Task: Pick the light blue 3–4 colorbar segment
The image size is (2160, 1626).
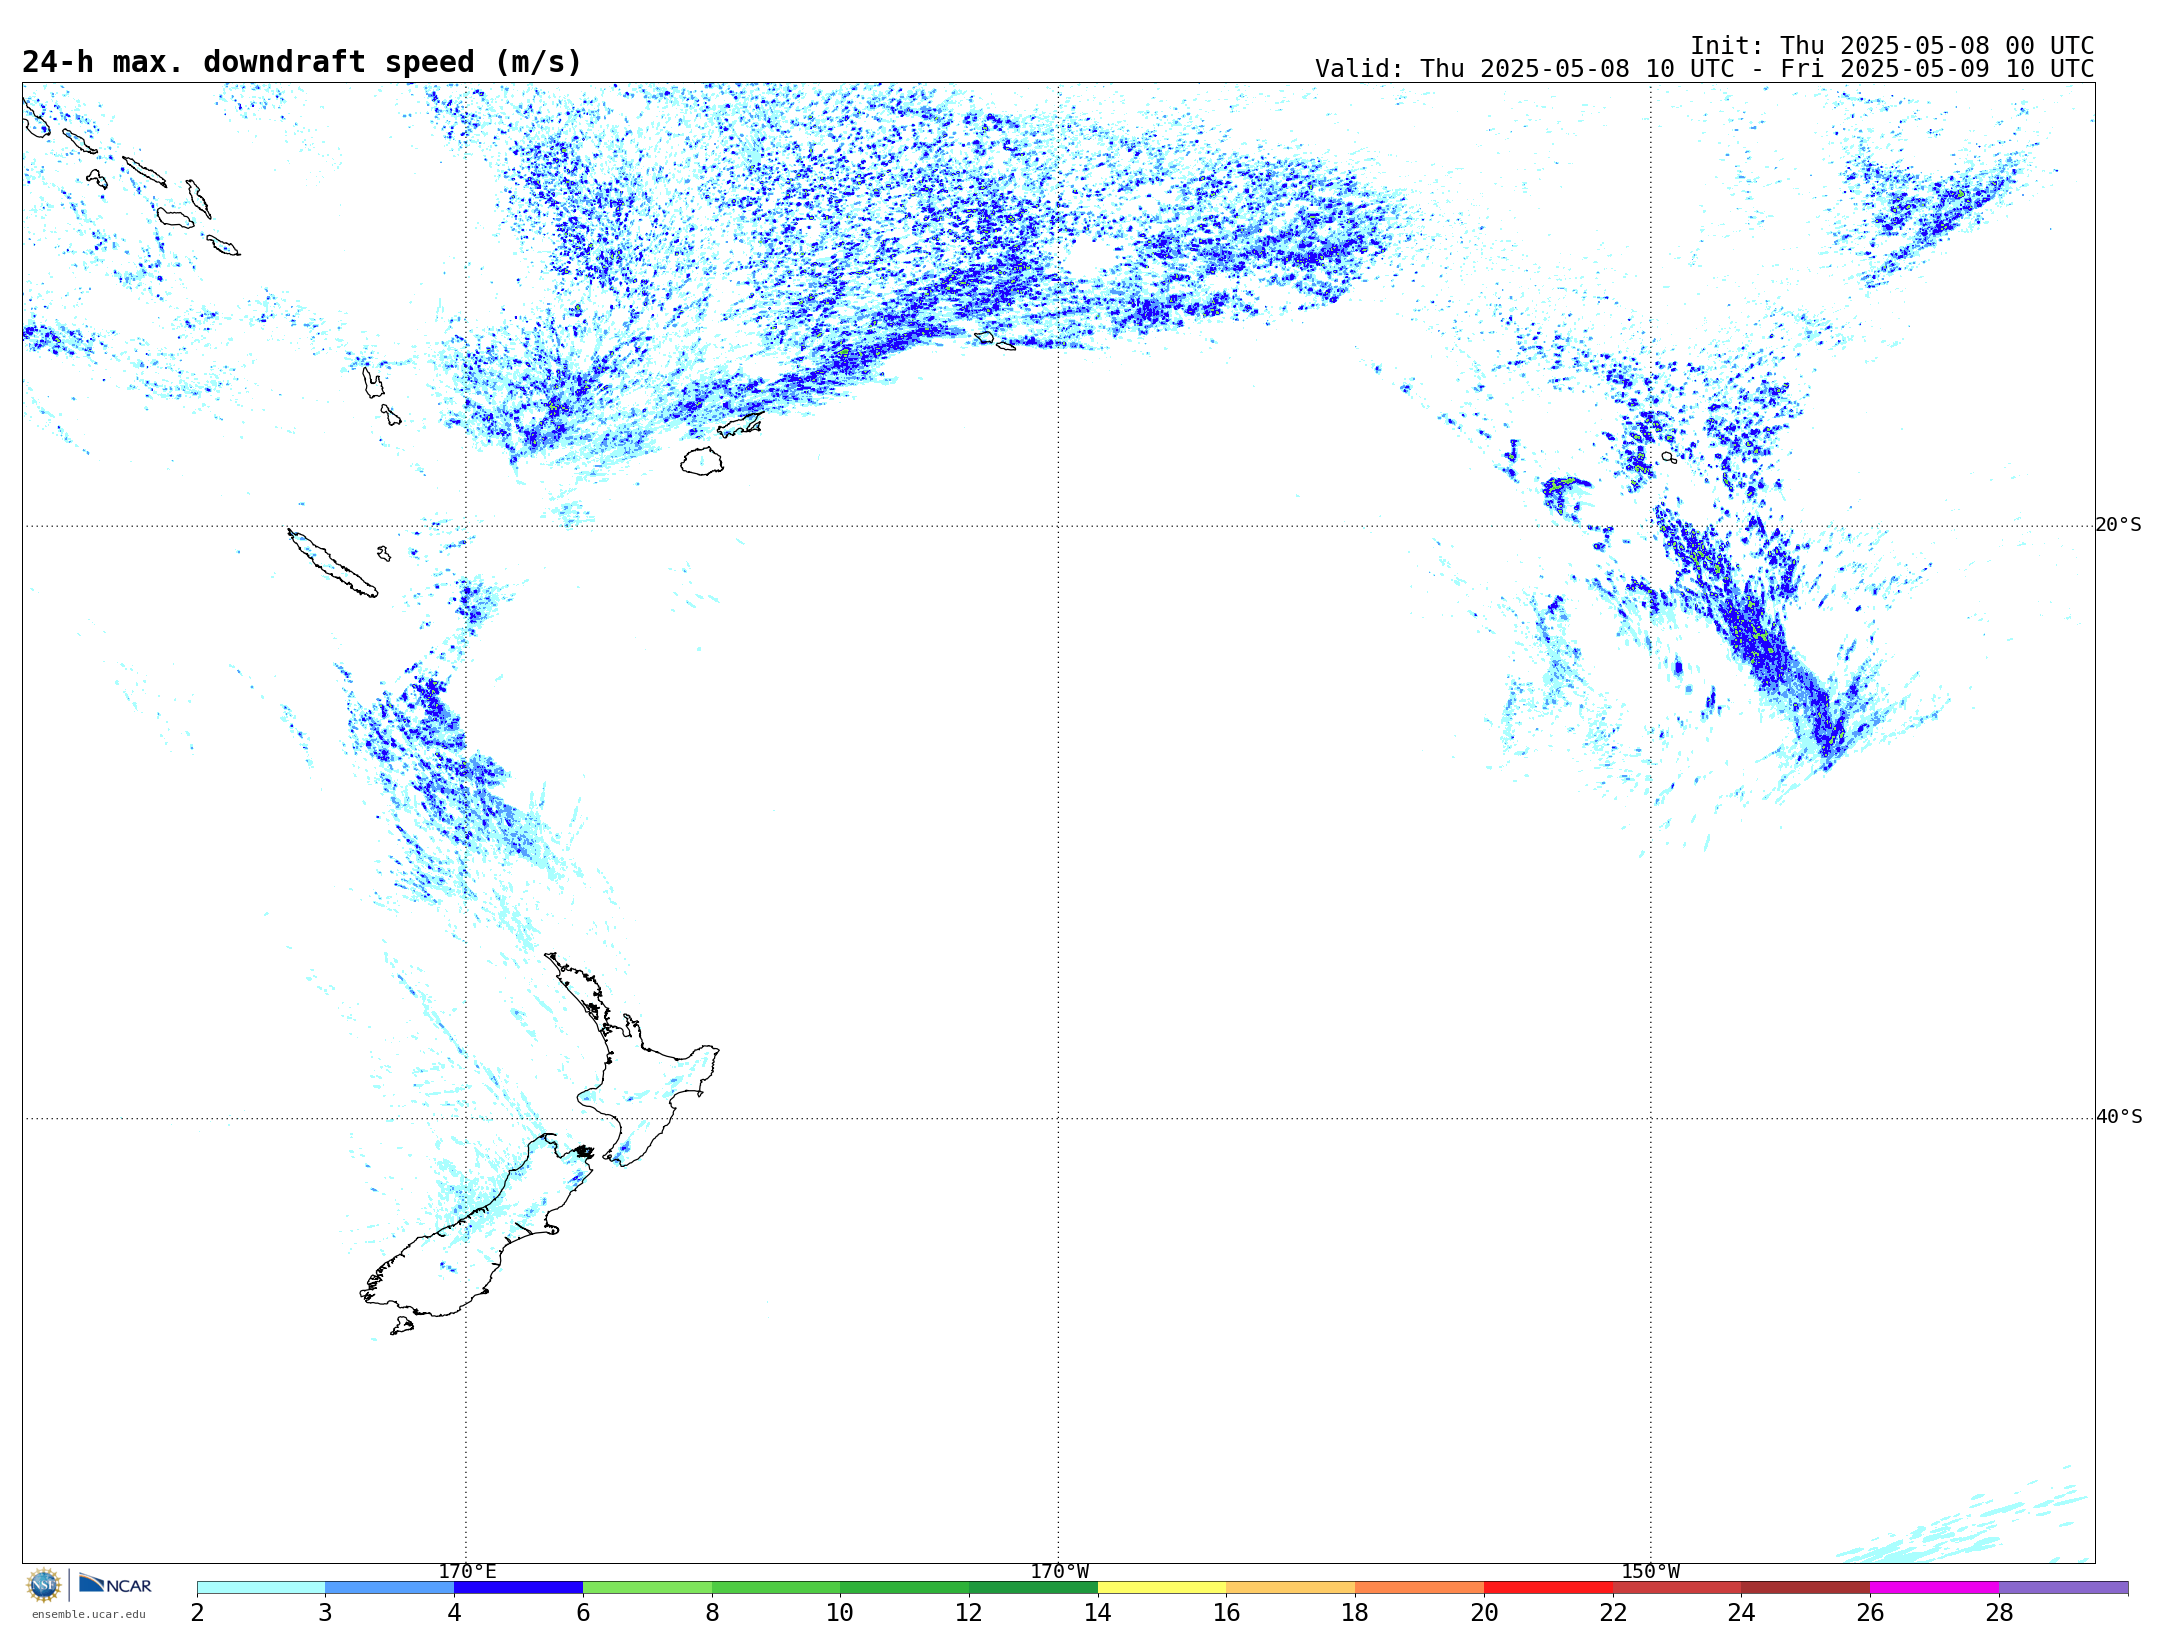Action: [390, 1588]
